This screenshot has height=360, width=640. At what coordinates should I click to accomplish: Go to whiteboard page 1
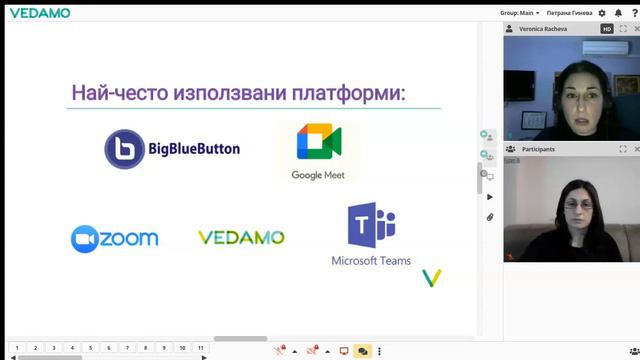tap(17, 348)
